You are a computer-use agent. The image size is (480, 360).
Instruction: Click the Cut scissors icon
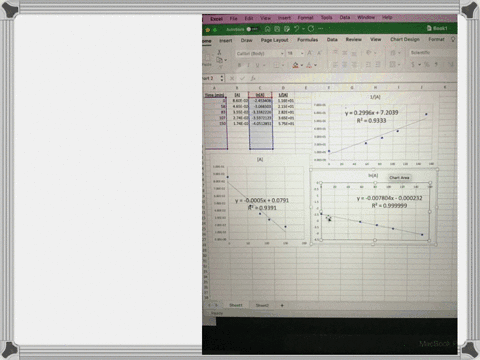coord(219,52)
